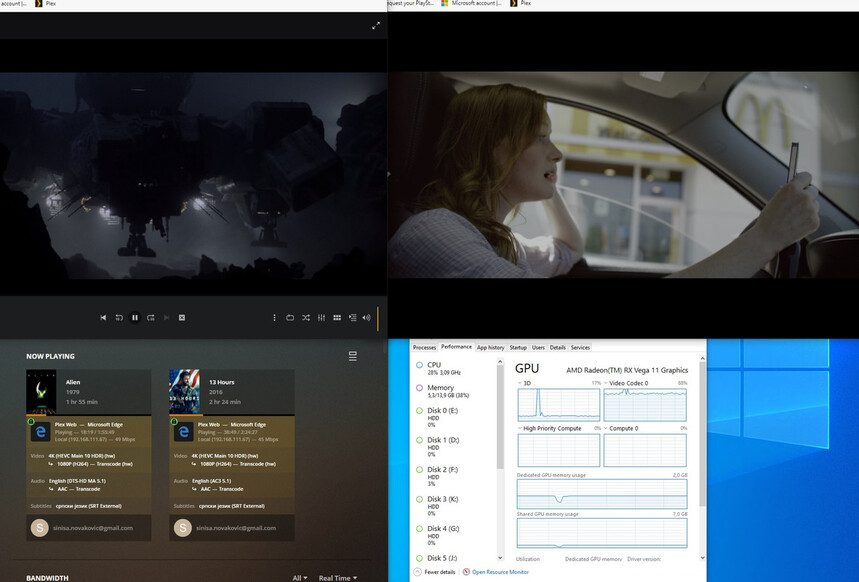Select Disk 2 (F:) in the sidebar
This screenshot has width=859, height=582.
(x=455, y=476)
